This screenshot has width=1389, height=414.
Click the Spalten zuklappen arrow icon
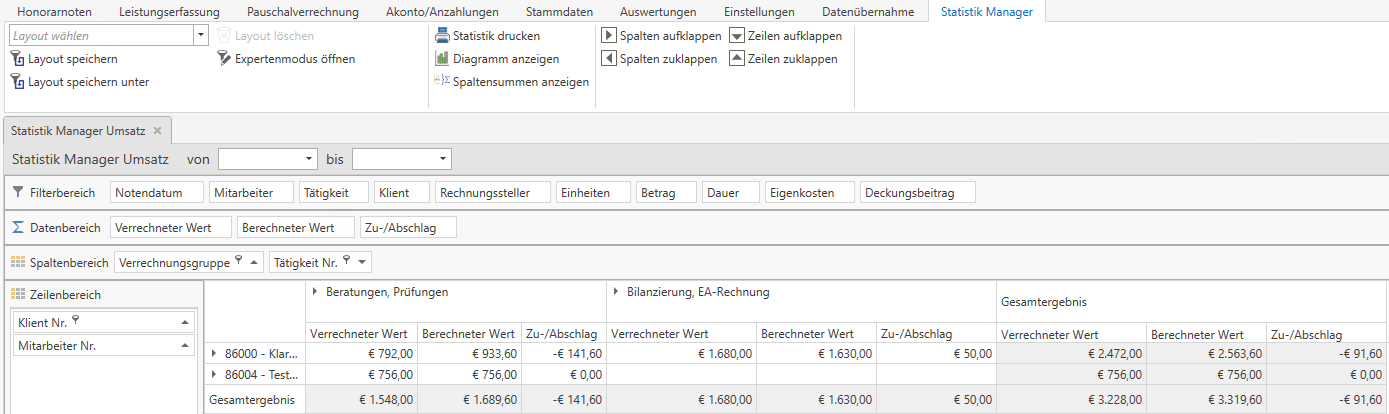(x=609, y=59)
